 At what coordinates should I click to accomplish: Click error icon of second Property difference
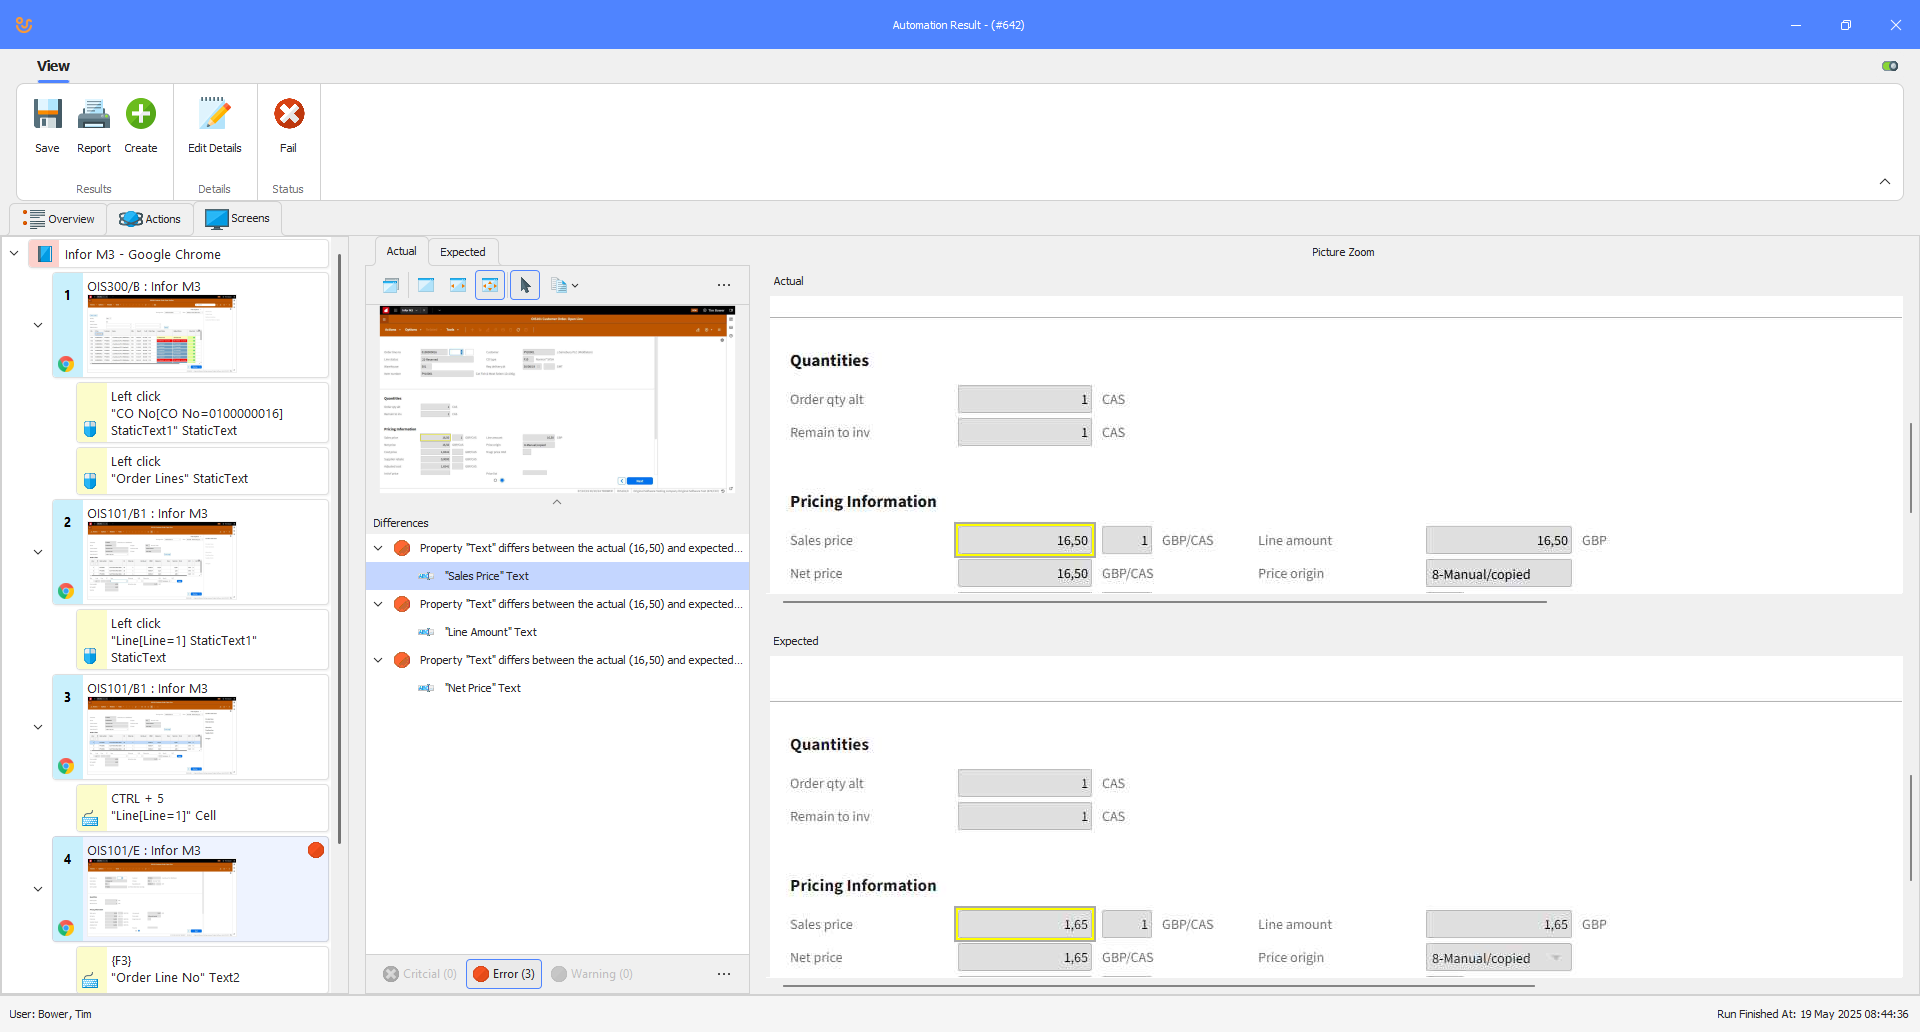(402, 604)
